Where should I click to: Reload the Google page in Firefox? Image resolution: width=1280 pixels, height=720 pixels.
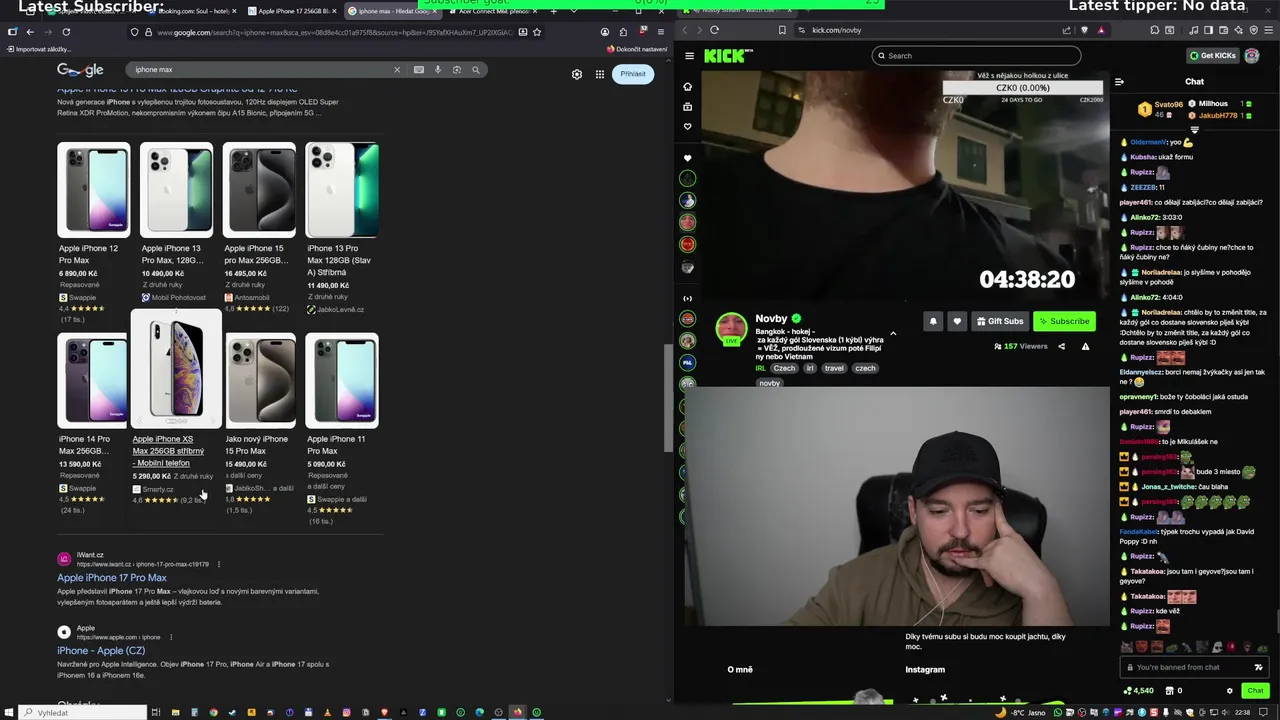(66, 32)
